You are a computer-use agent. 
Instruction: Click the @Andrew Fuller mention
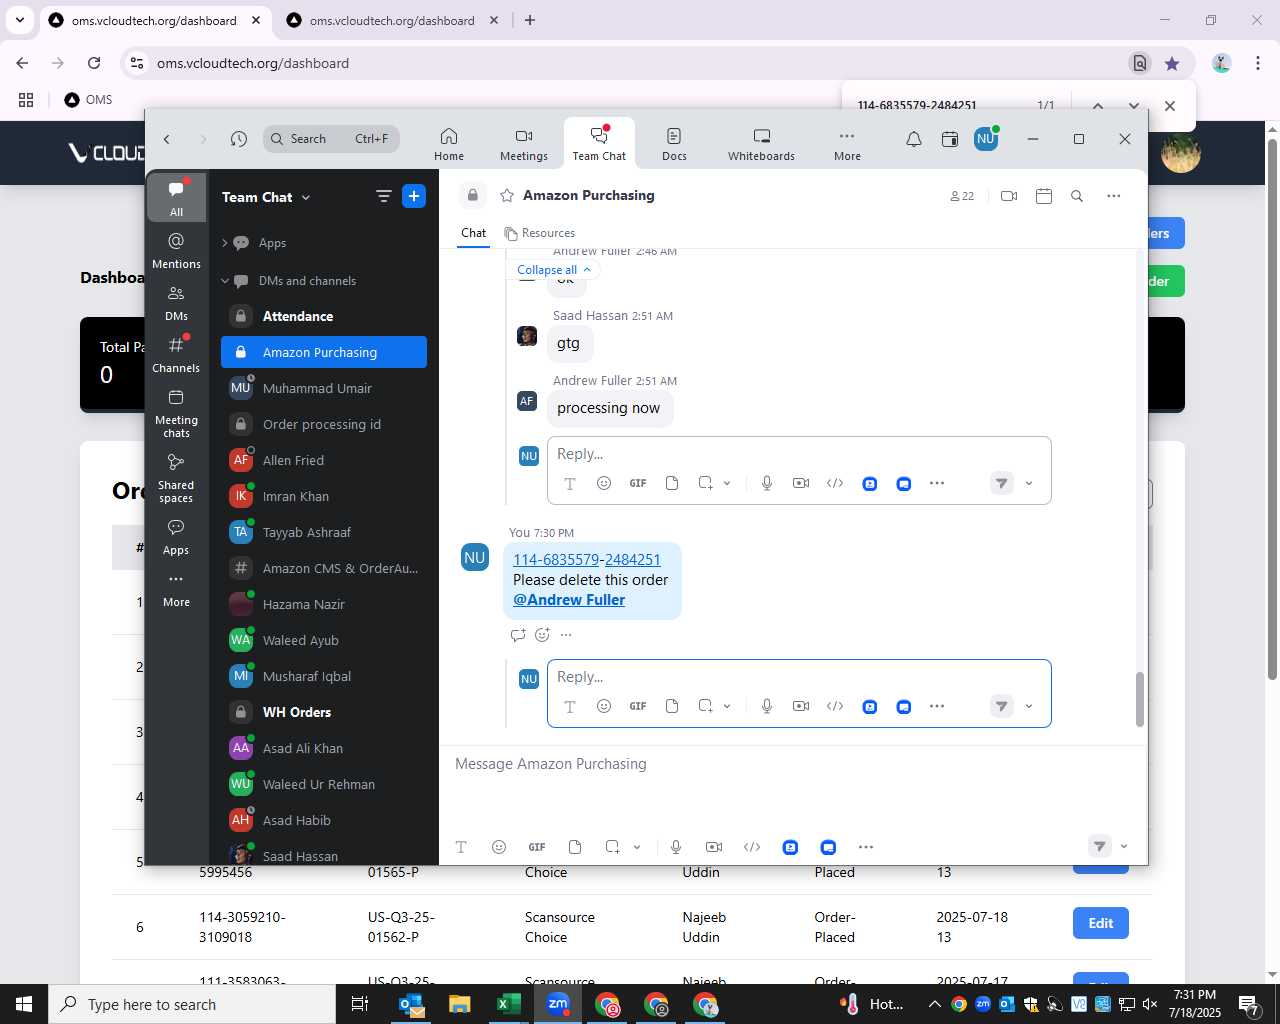coord(569,600)
